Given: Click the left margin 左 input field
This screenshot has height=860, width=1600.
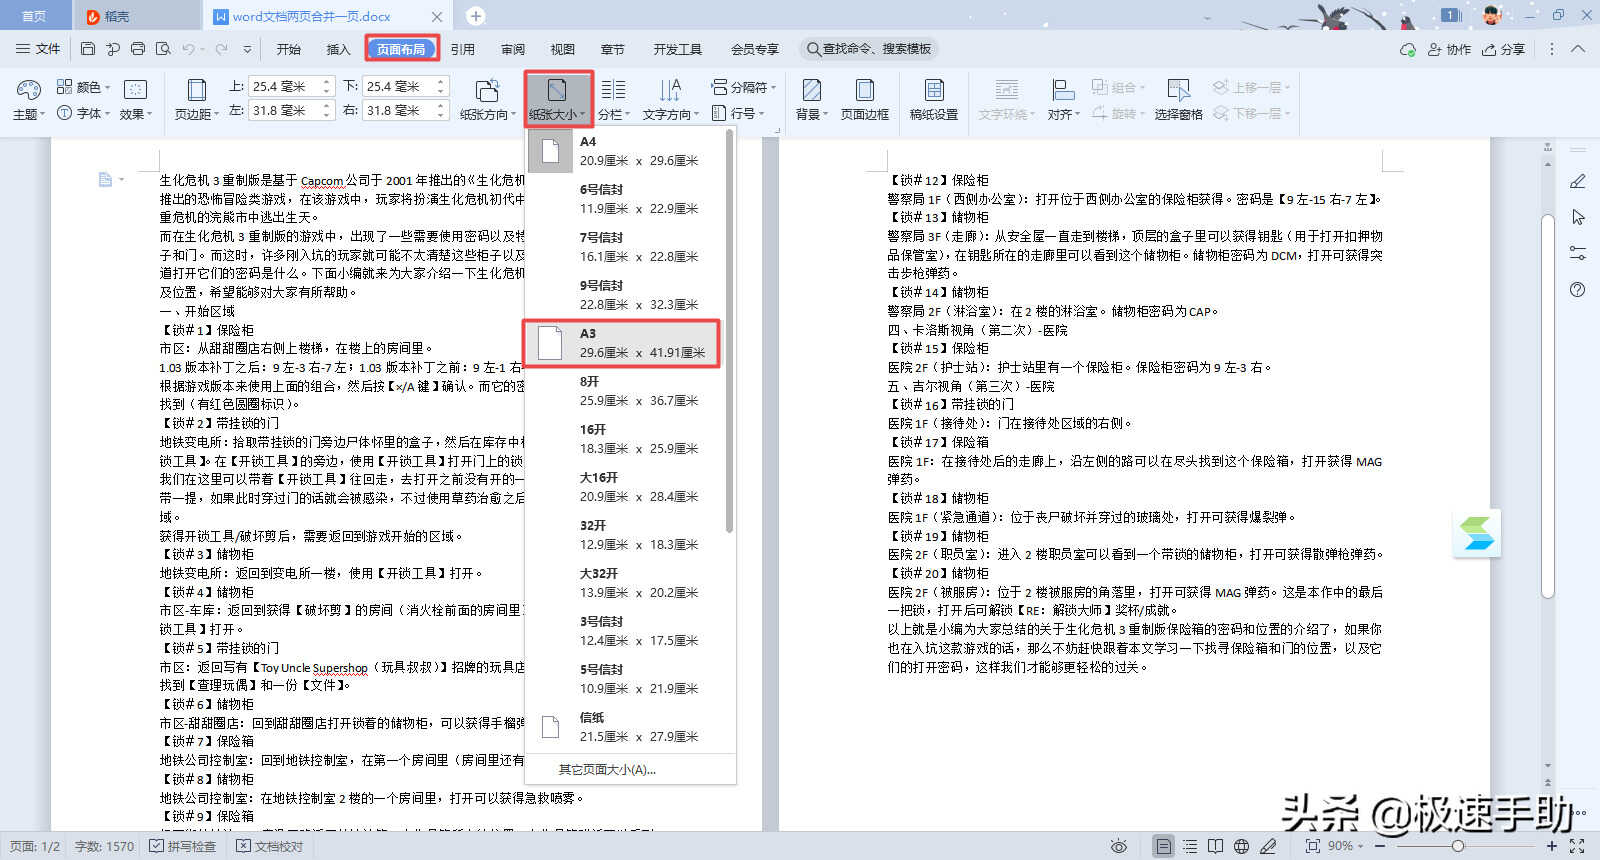Looking at the screenshot, I should (285, 110).
